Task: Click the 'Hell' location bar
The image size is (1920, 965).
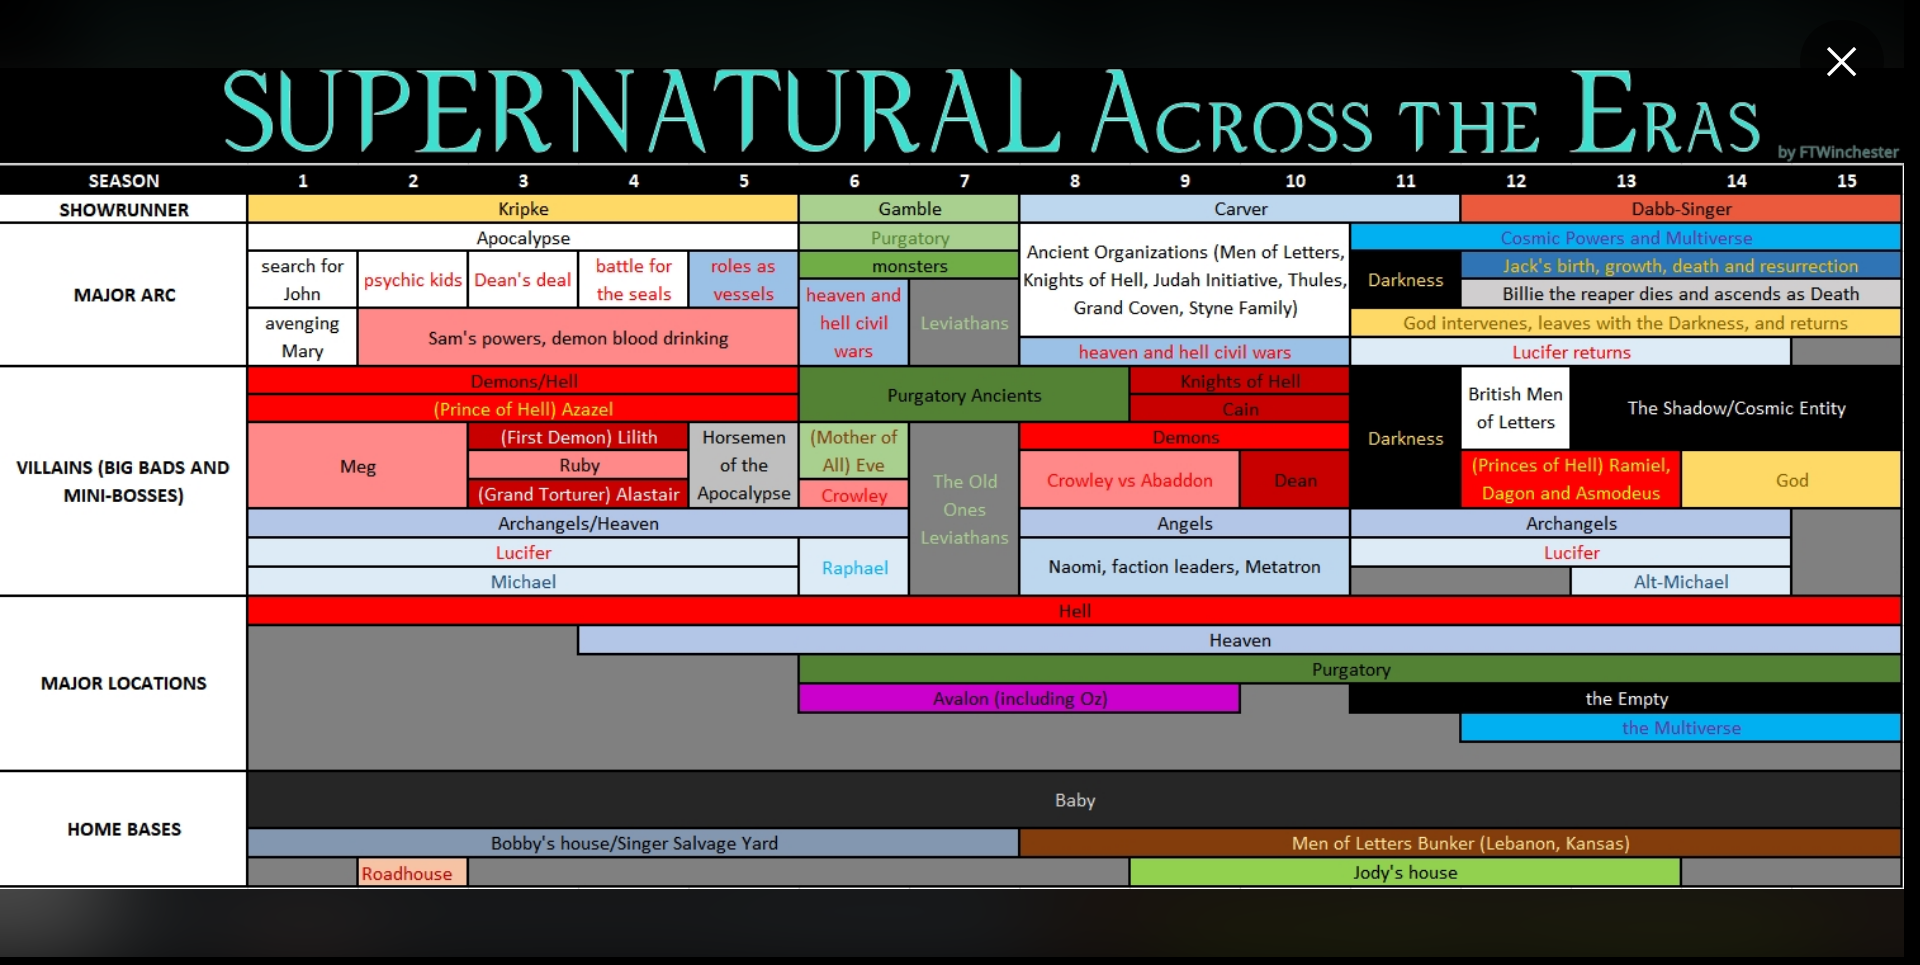Action: pyautogui.click(x=1074, y=611)
